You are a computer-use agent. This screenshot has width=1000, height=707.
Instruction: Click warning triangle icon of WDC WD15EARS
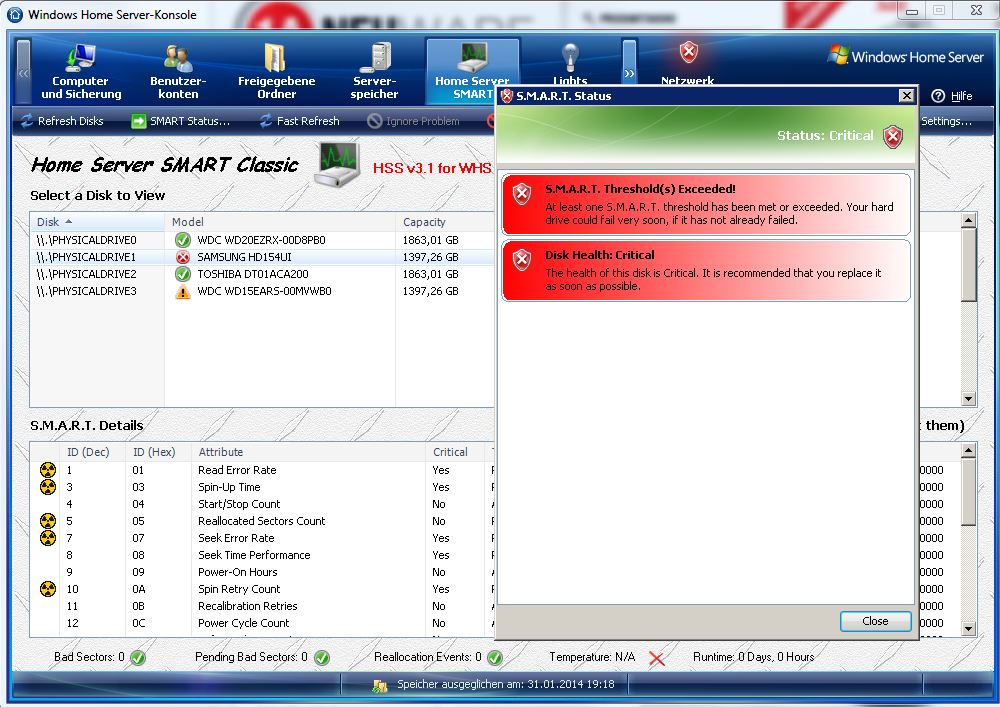coord(183,291)
